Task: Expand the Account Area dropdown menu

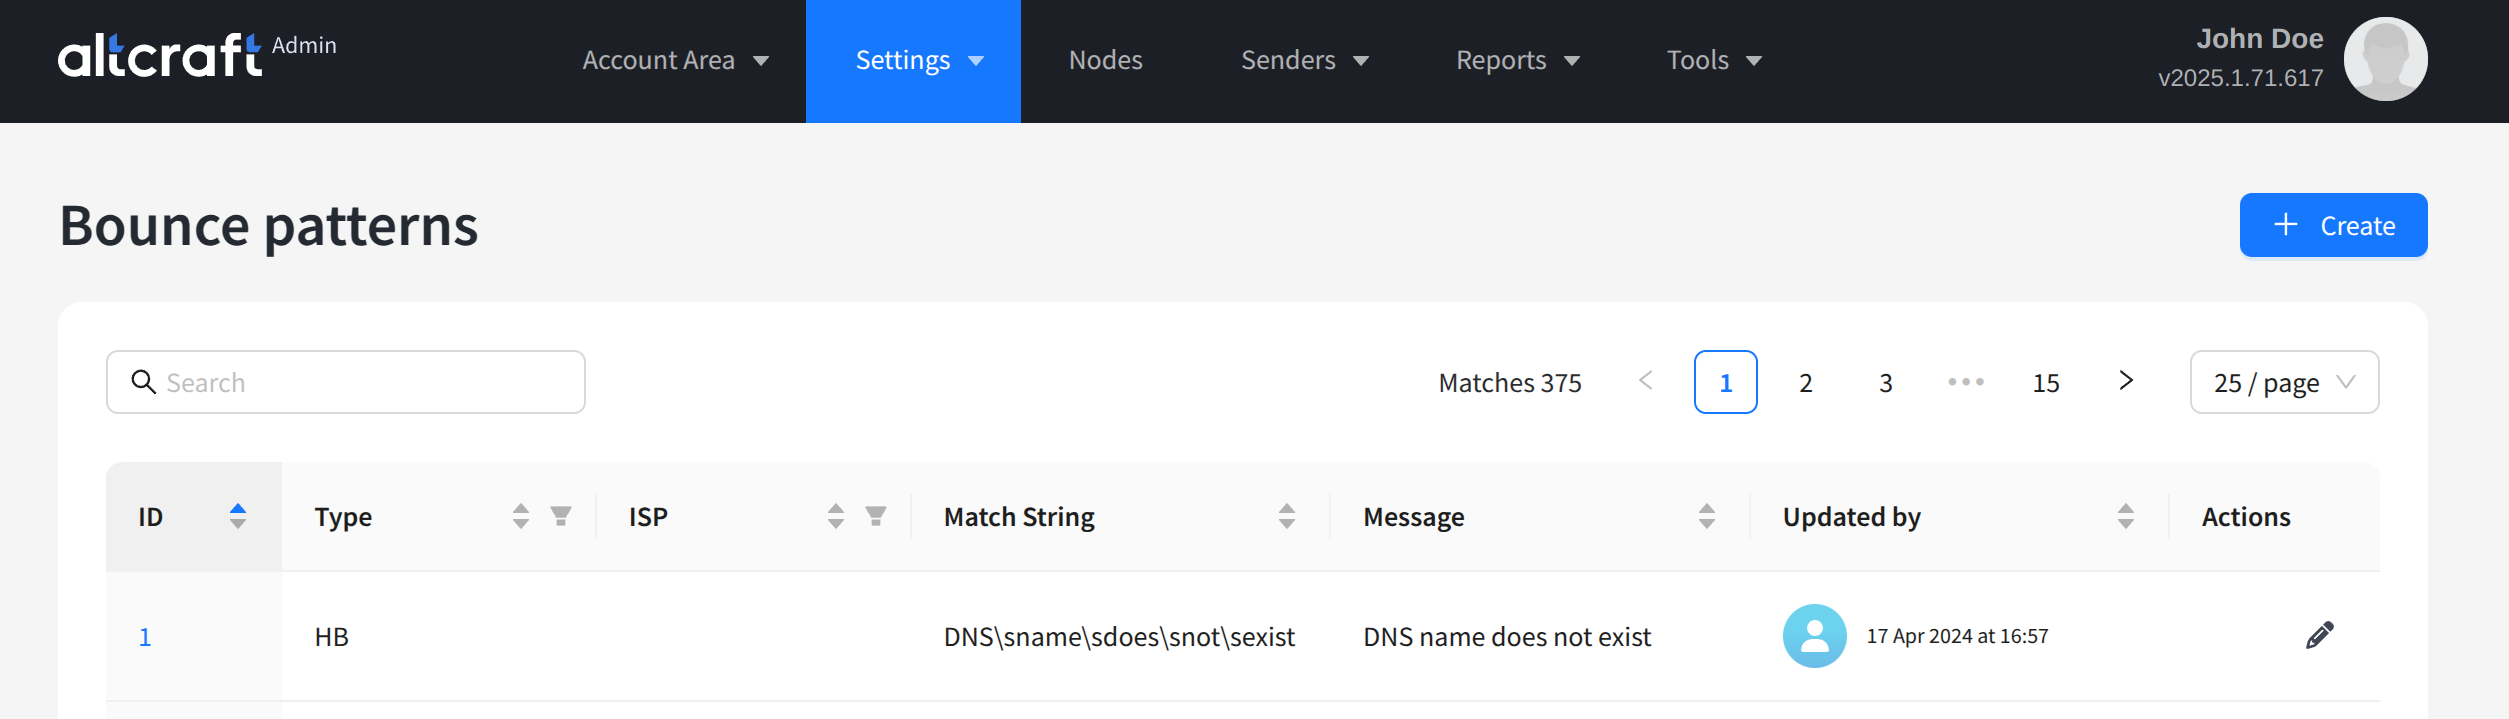Action: point(675,61)
